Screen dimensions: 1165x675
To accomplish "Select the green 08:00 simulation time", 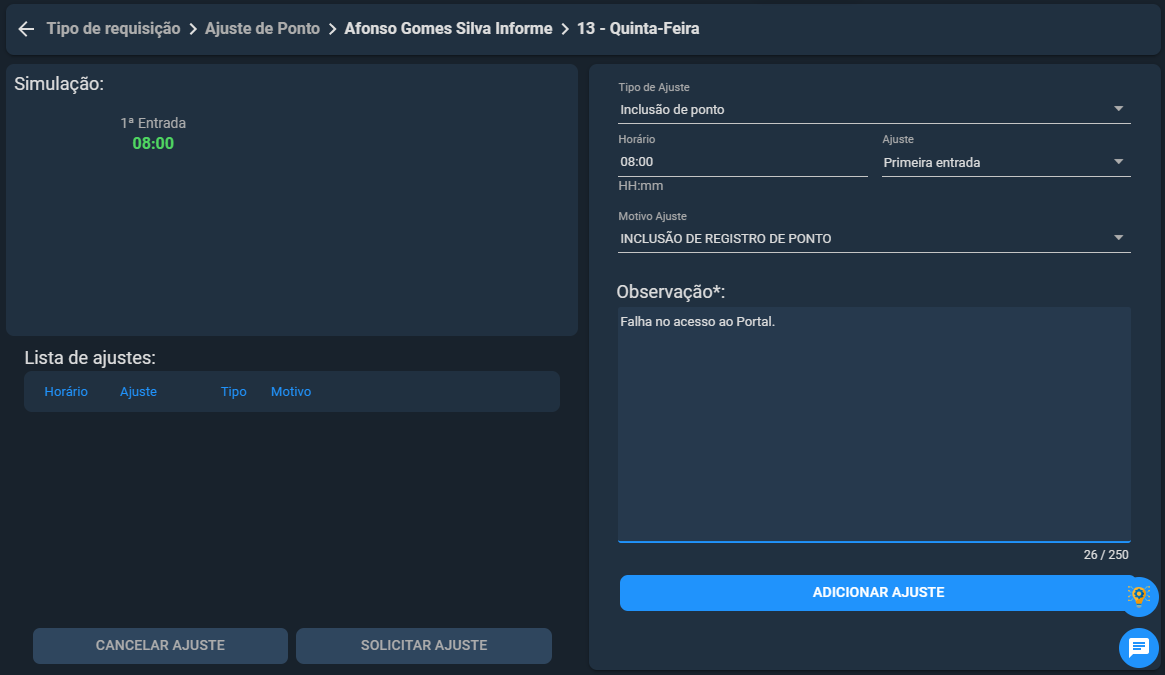I will point(153,143).
